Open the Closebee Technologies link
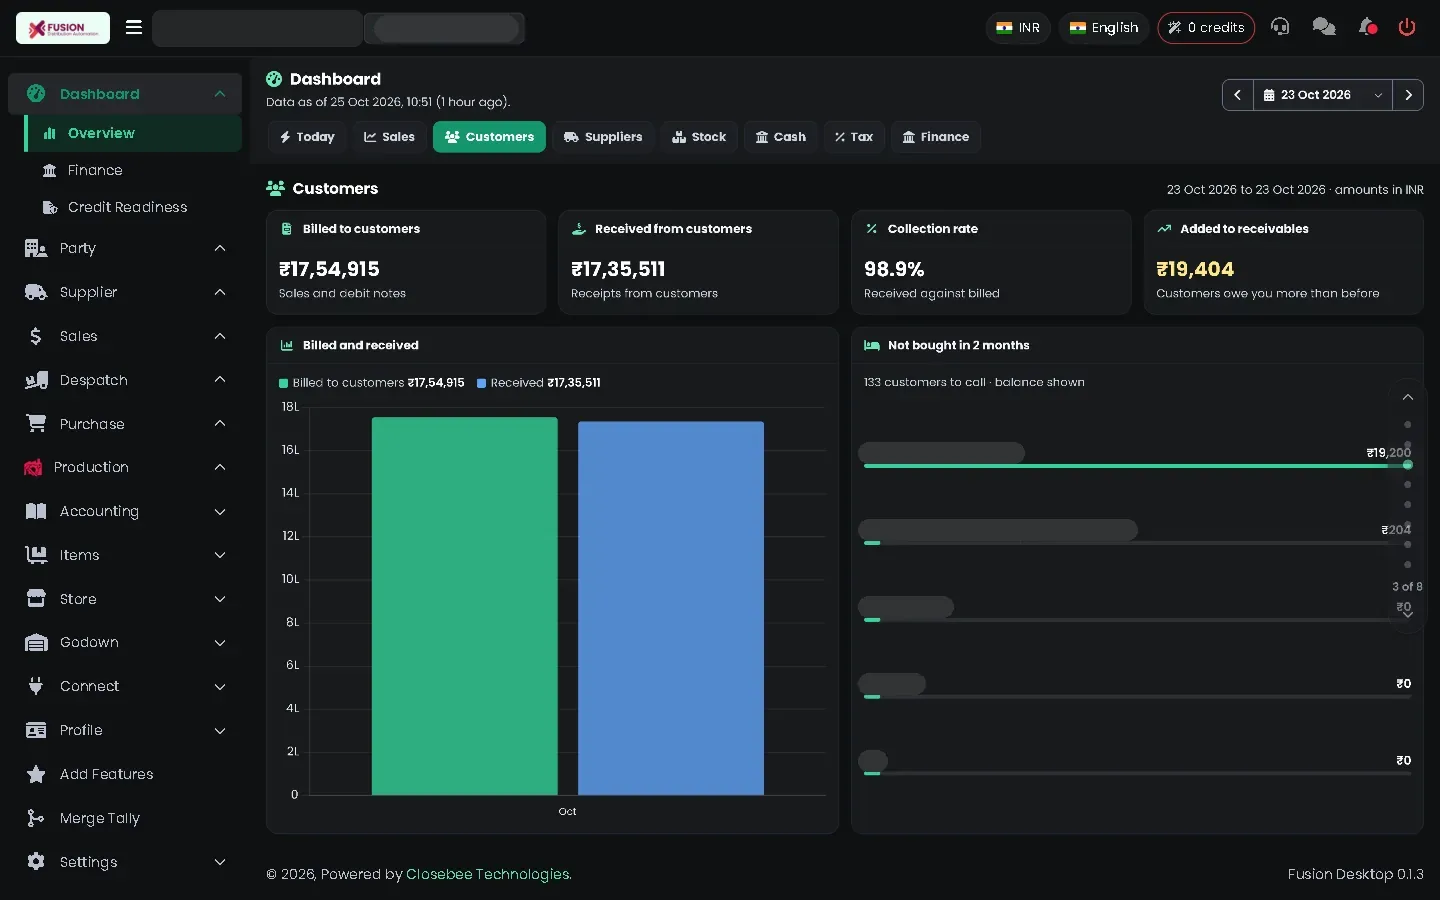Viewport: 1440px width, 900px height. coord(488,874)
